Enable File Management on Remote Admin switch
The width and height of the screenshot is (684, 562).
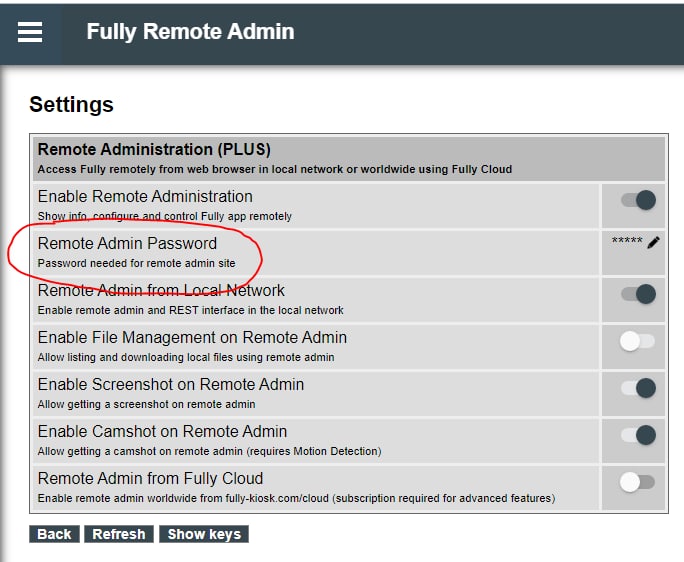(x=637, y=341)
